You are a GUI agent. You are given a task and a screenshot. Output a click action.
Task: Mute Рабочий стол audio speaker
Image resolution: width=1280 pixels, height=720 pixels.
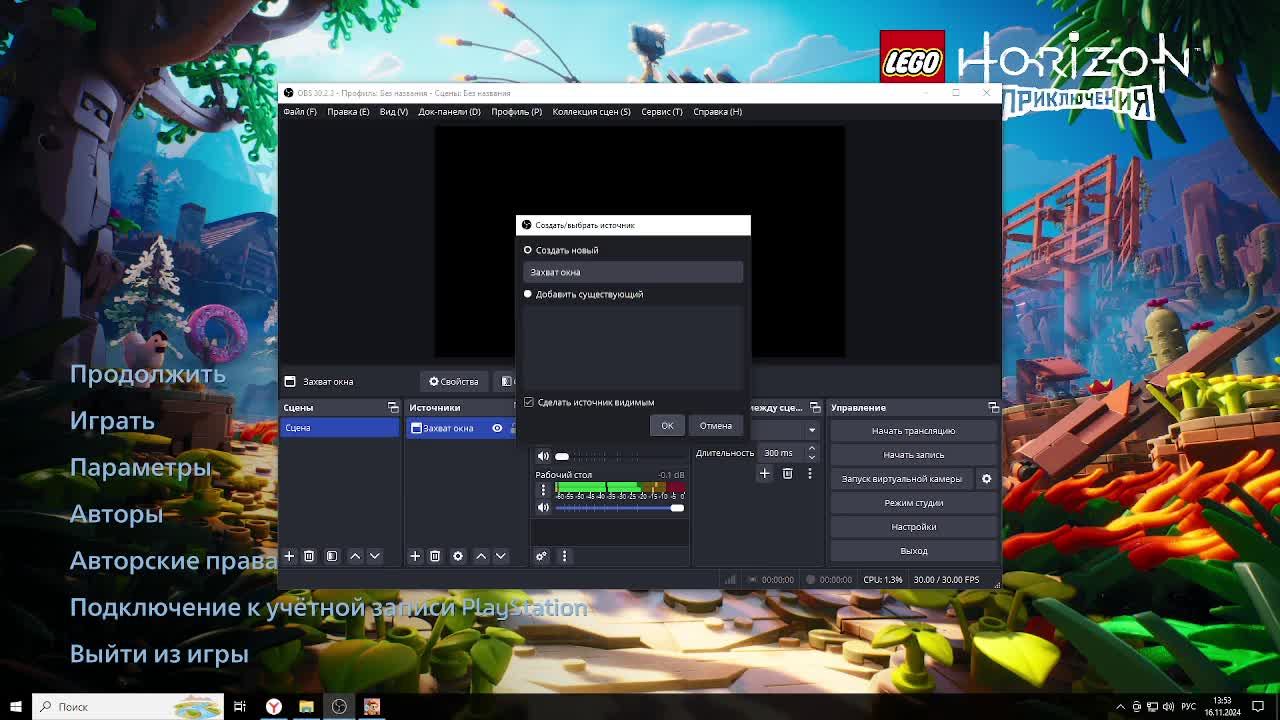(x=543, y=507)
